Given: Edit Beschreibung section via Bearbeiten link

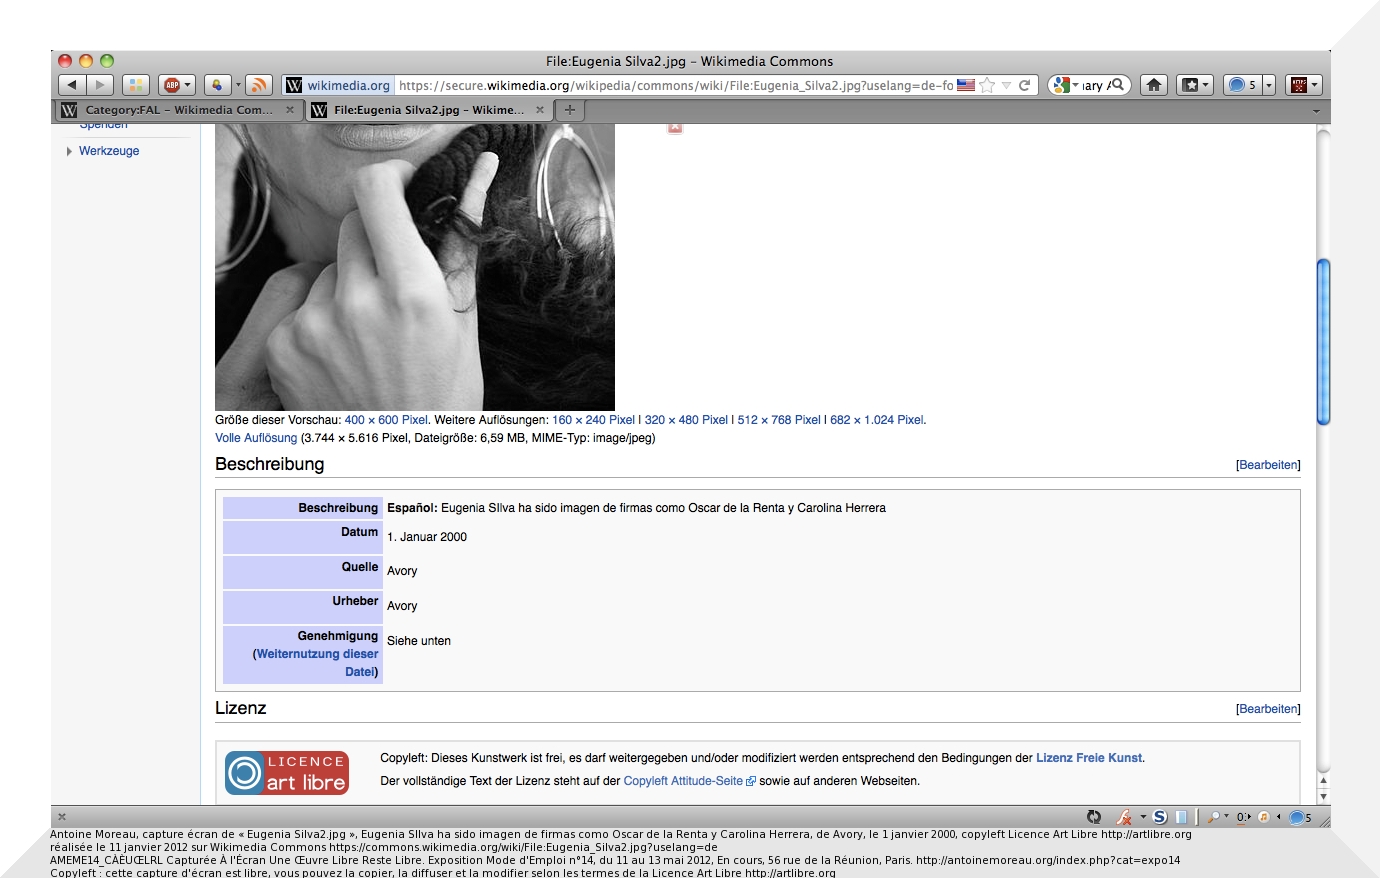Looking at the screenshot, I should click(x=1268, y=465).
